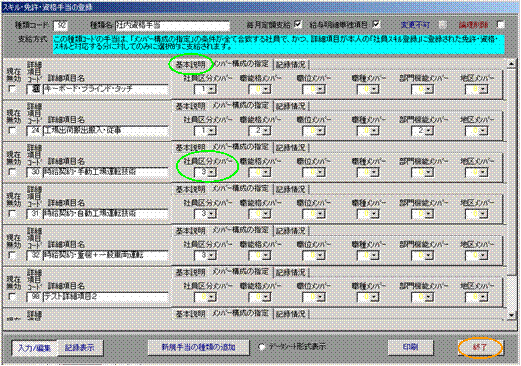521x366 pixels.
Task: Open 基本説明 tab on code 24 row
Action: tap(190, 106)
